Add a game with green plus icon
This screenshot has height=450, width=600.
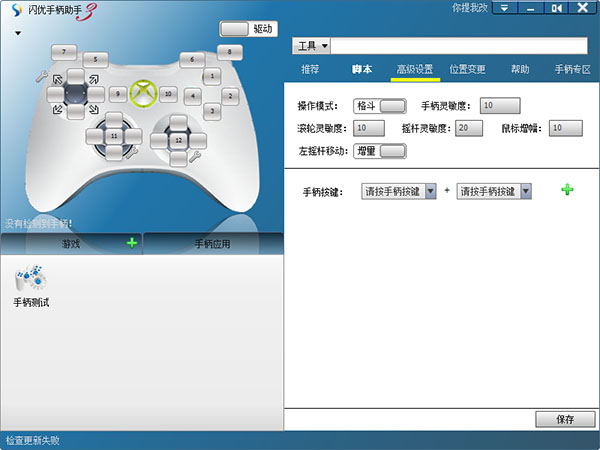pos(132,243)
